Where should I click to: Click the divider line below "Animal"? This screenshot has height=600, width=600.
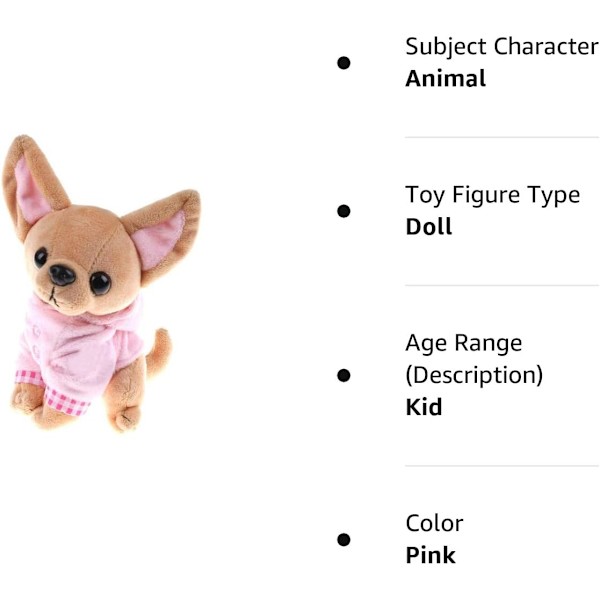(501, 137)
